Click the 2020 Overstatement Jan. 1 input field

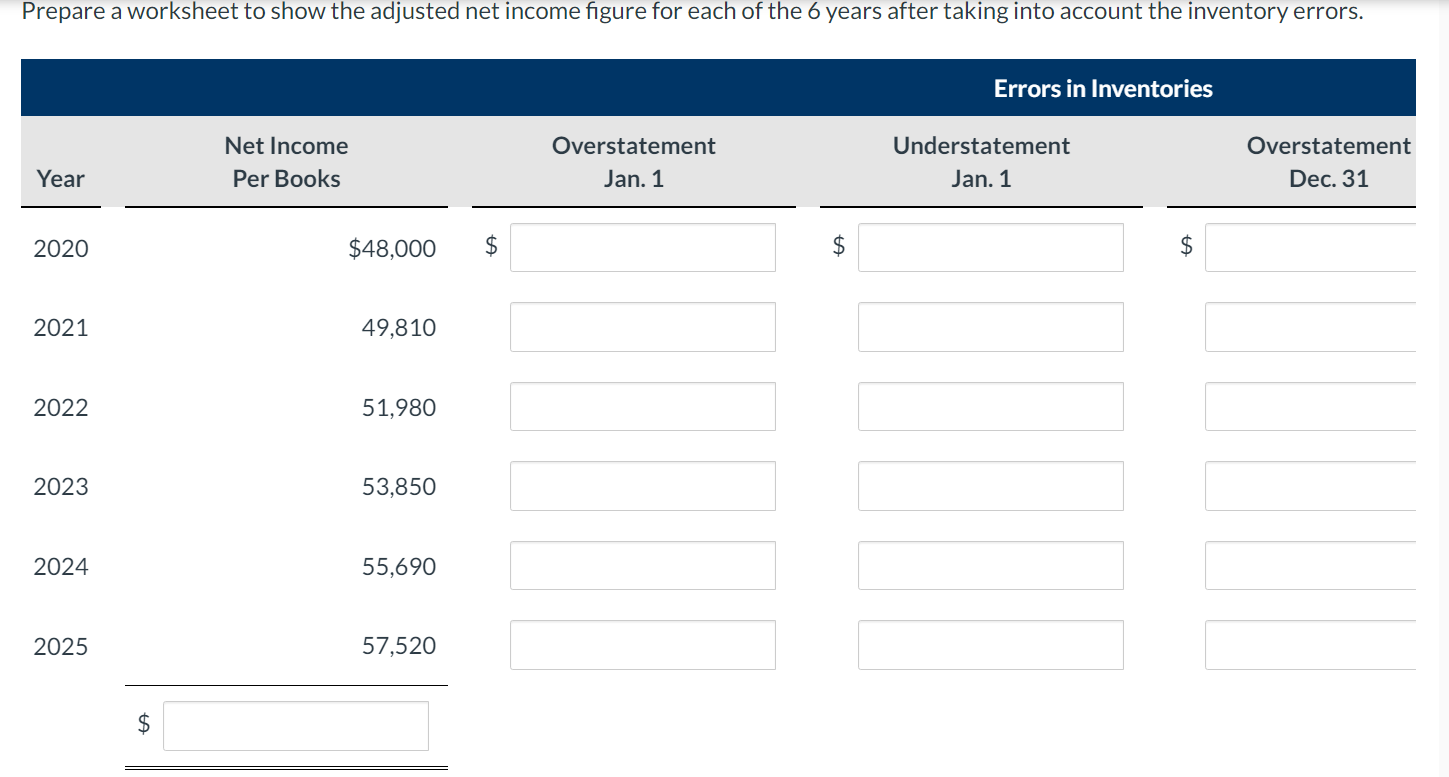click(x=643, y=247)
